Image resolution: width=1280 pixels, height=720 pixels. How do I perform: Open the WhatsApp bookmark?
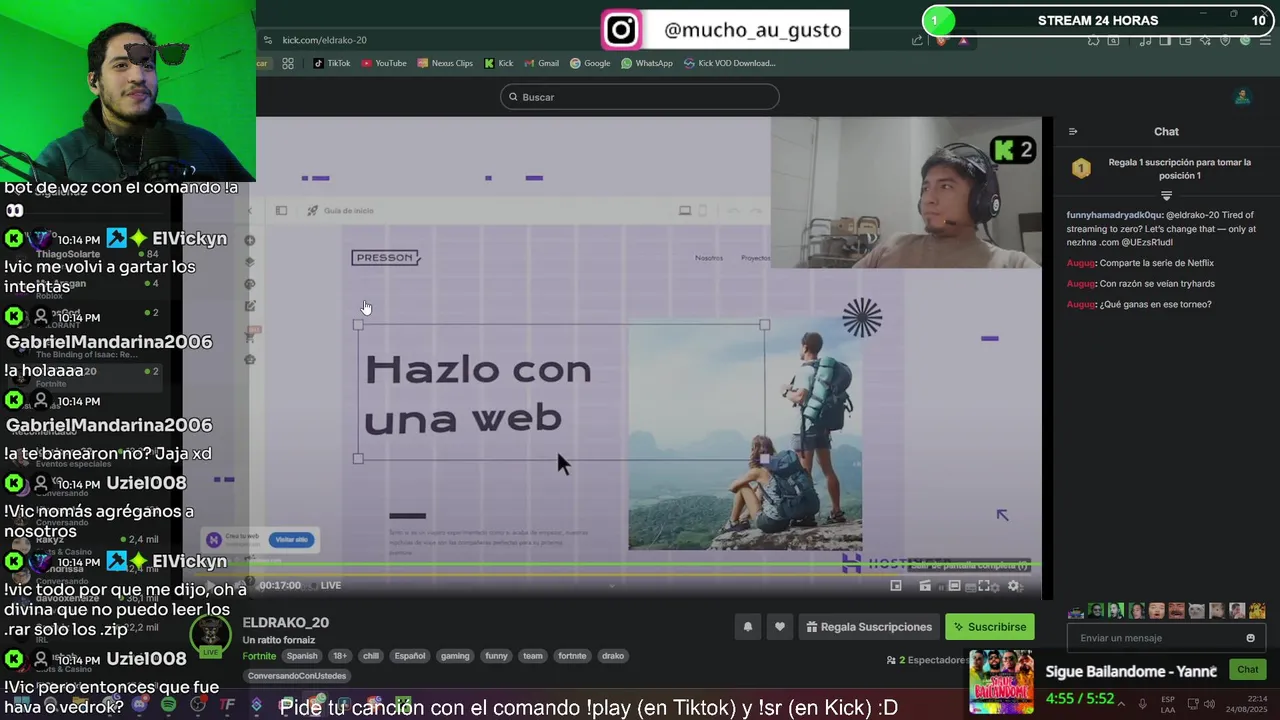(x=647, y=63)
